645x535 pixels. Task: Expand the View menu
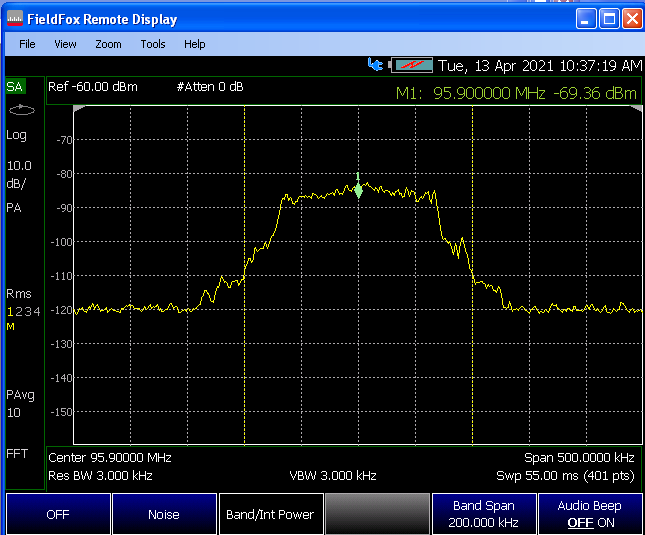65,44
